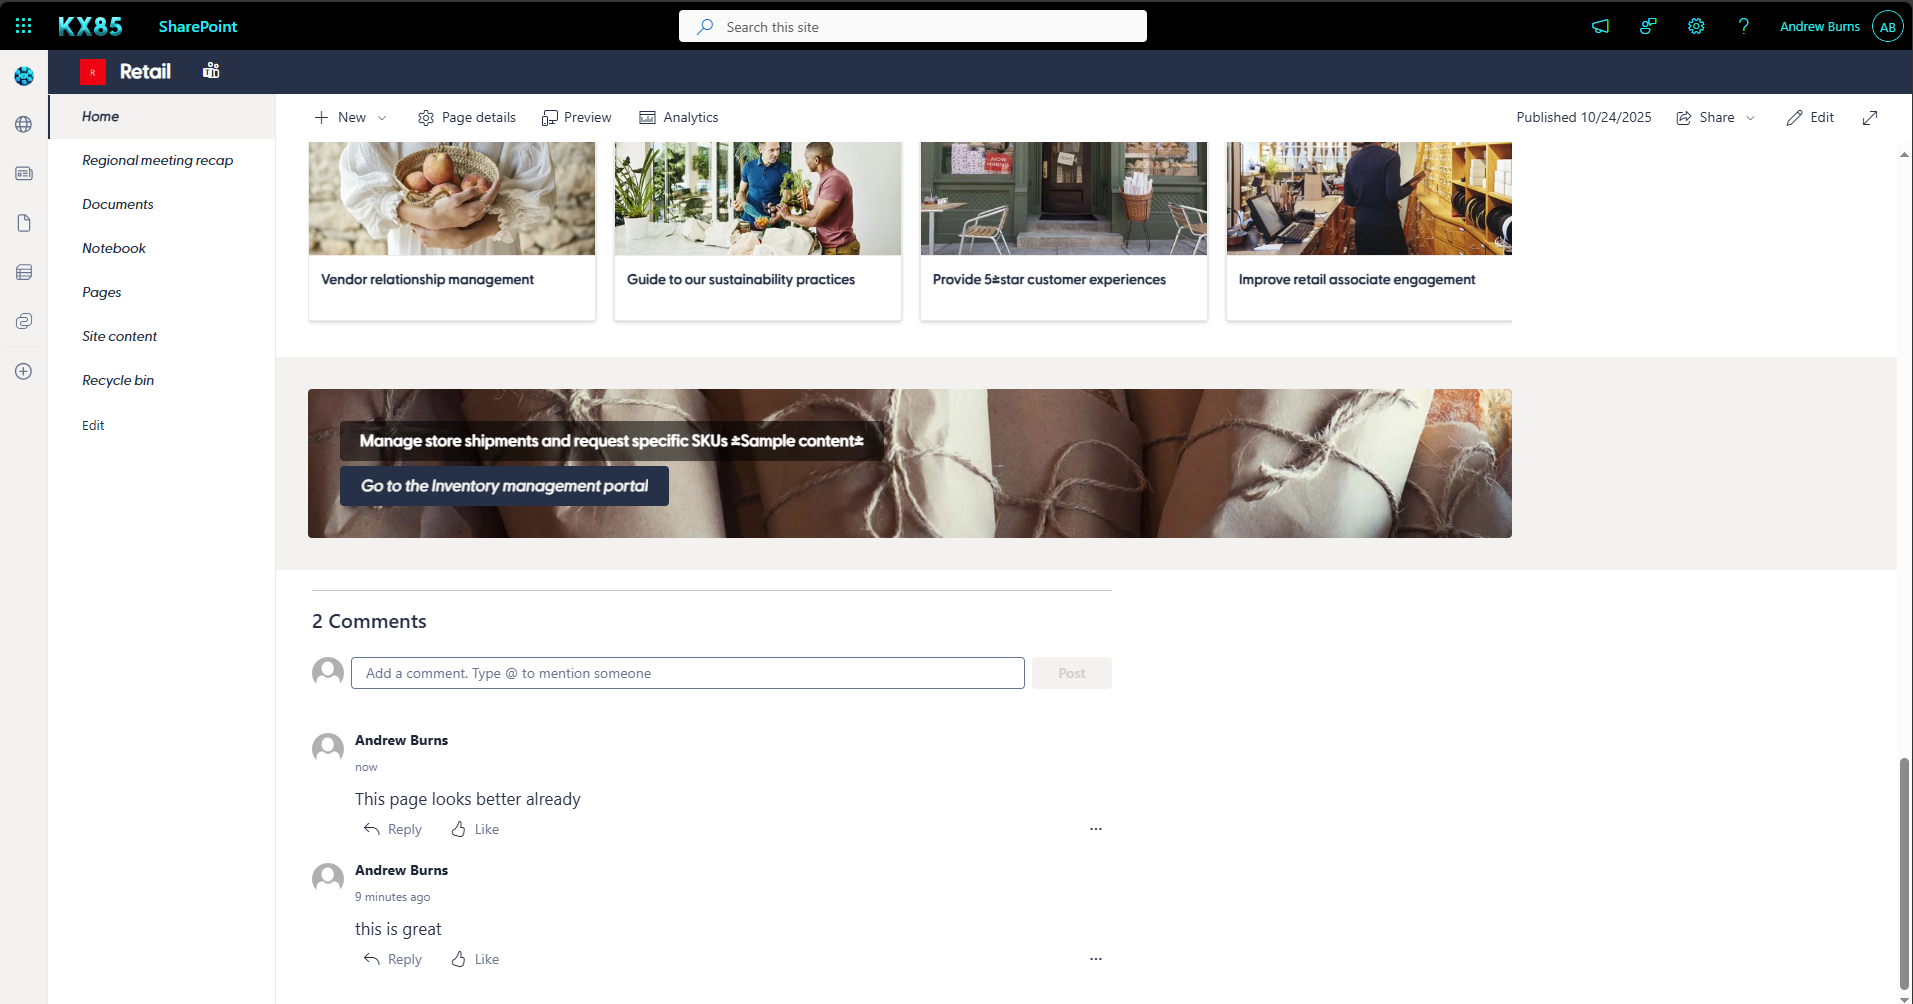Open the app launcher waffle icon

point(24,26)
